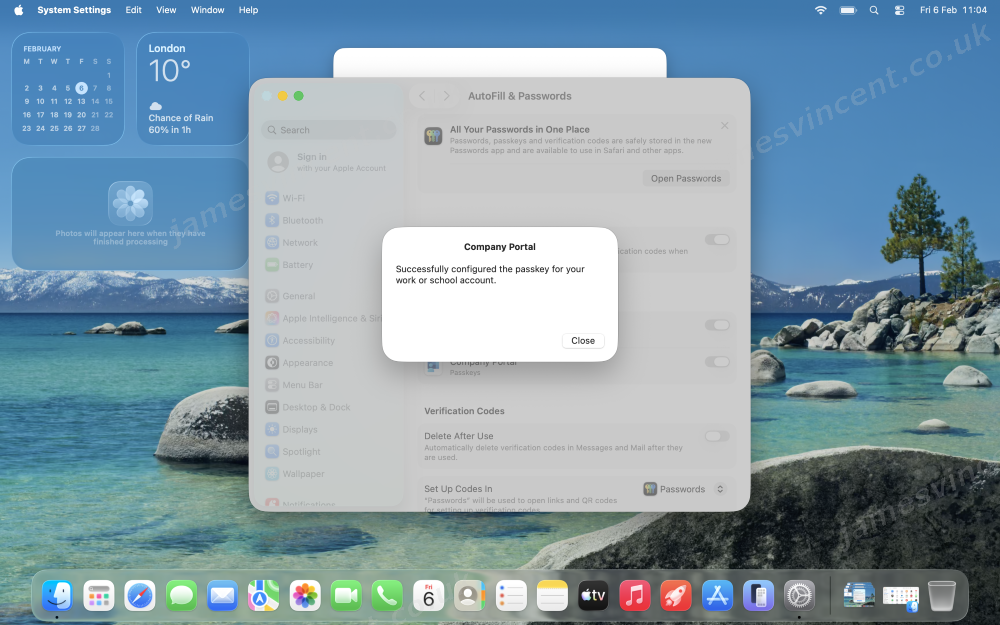Click Close in the Company Portal dialog
The width and height of the screenshot is (1000, 625).
[x=583, y=341]
